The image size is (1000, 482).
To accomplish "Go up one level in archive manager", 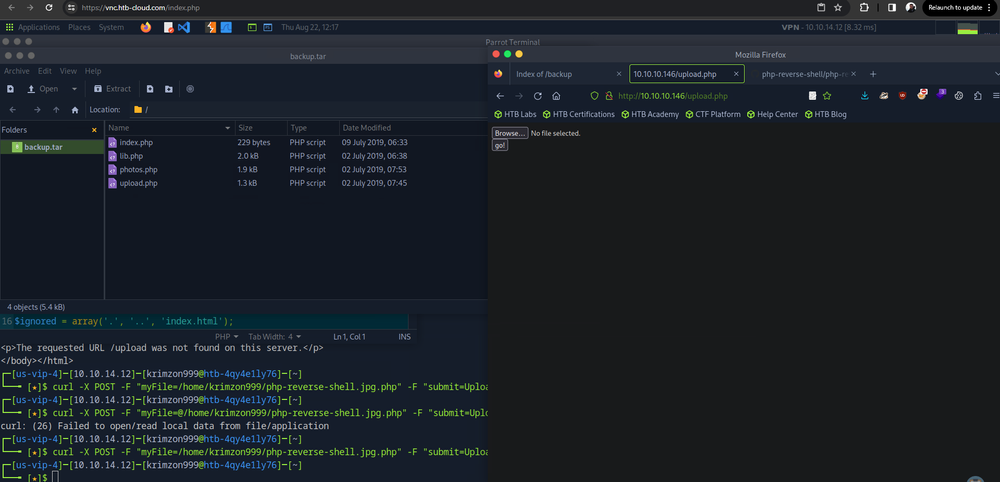I will click(x=56, y=110).
